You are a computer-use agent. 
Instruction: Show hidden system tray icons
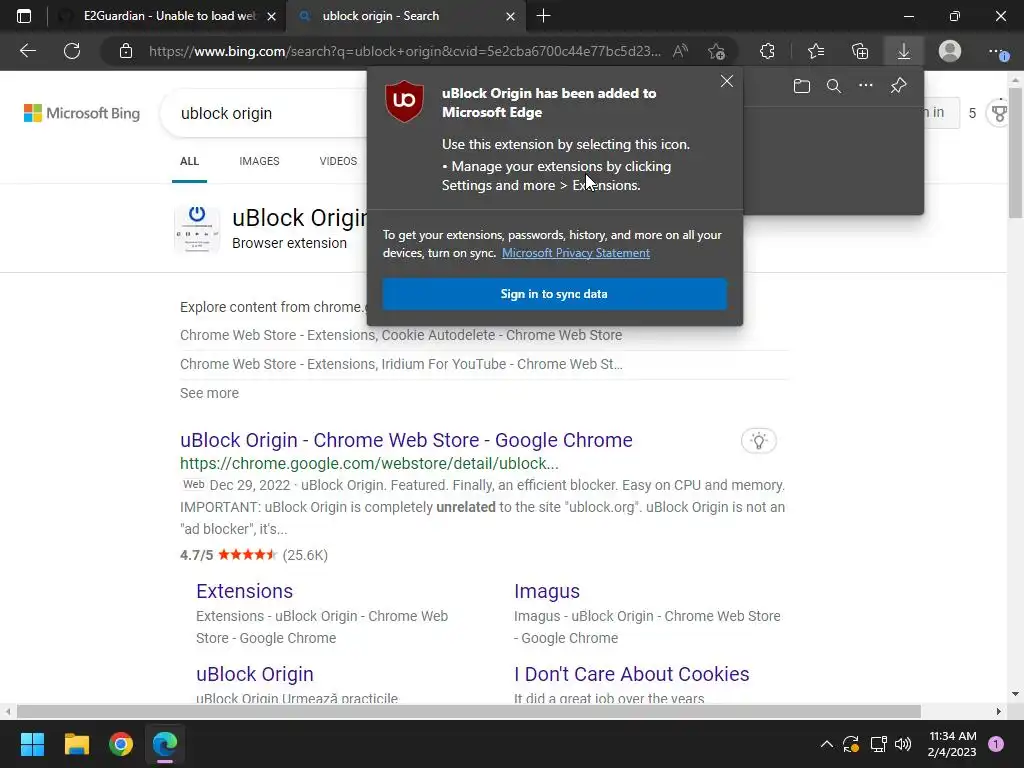click(x=826, y=744)
